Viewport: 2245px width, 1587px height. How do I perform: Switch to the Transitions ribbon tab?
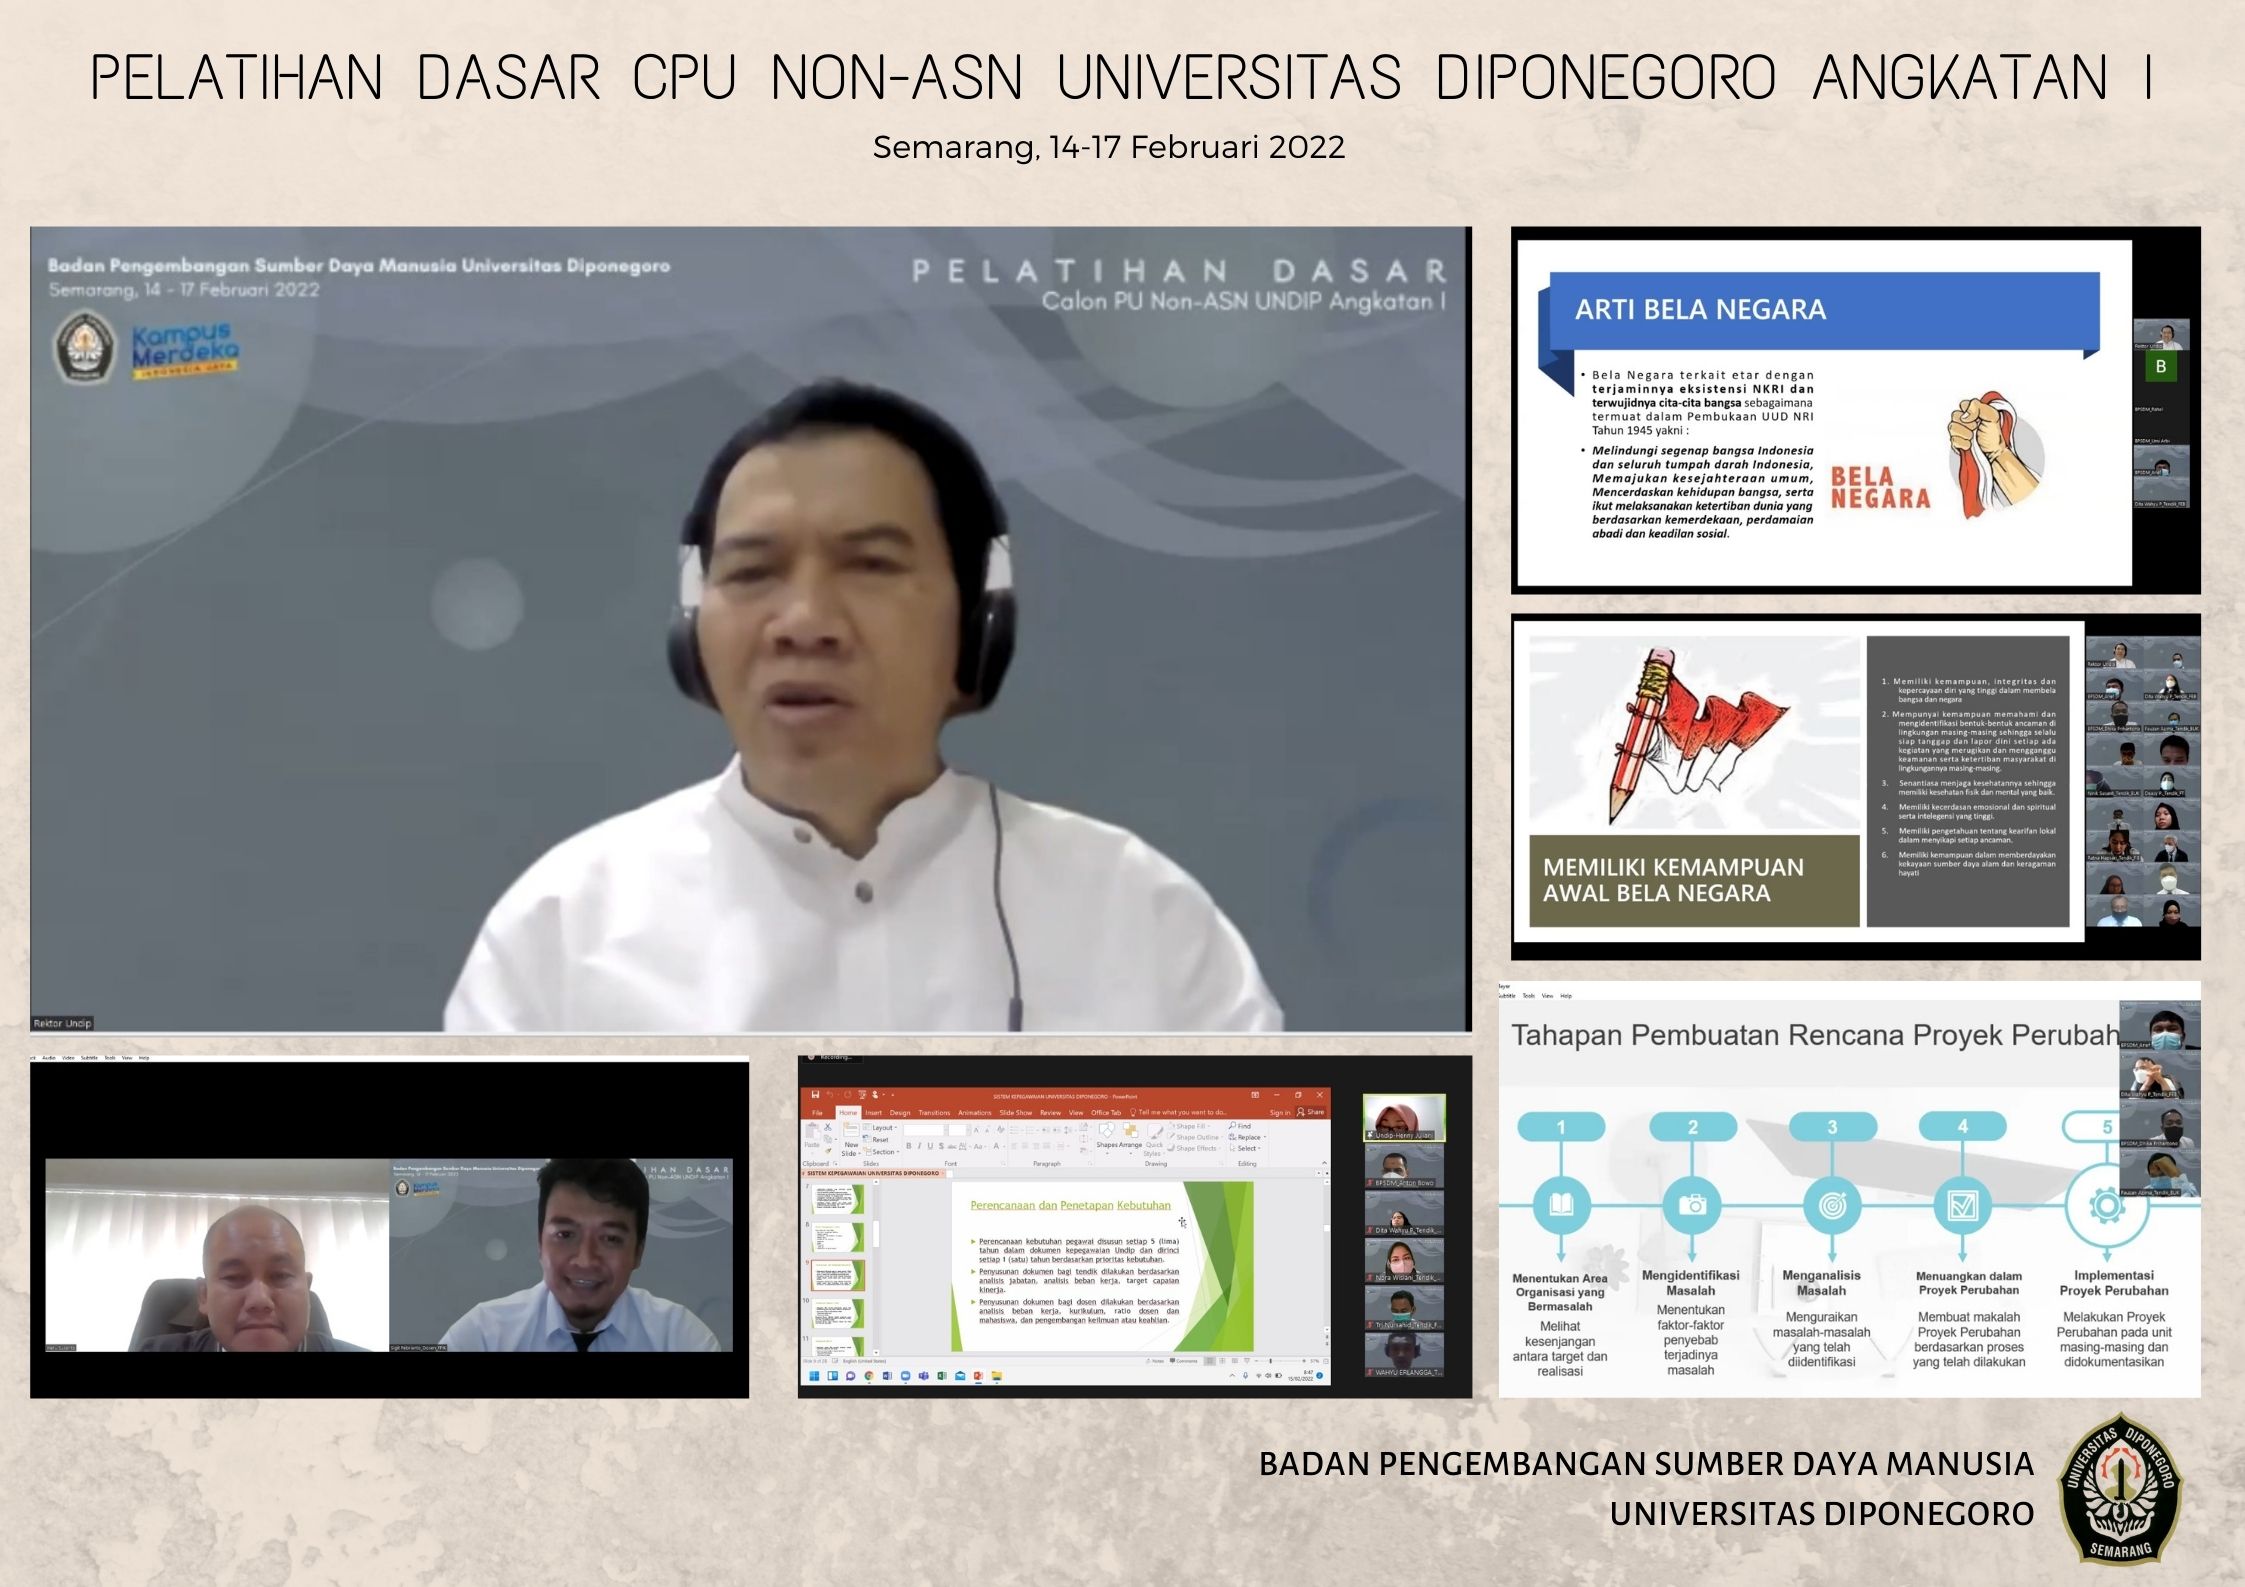point(934,1112)
